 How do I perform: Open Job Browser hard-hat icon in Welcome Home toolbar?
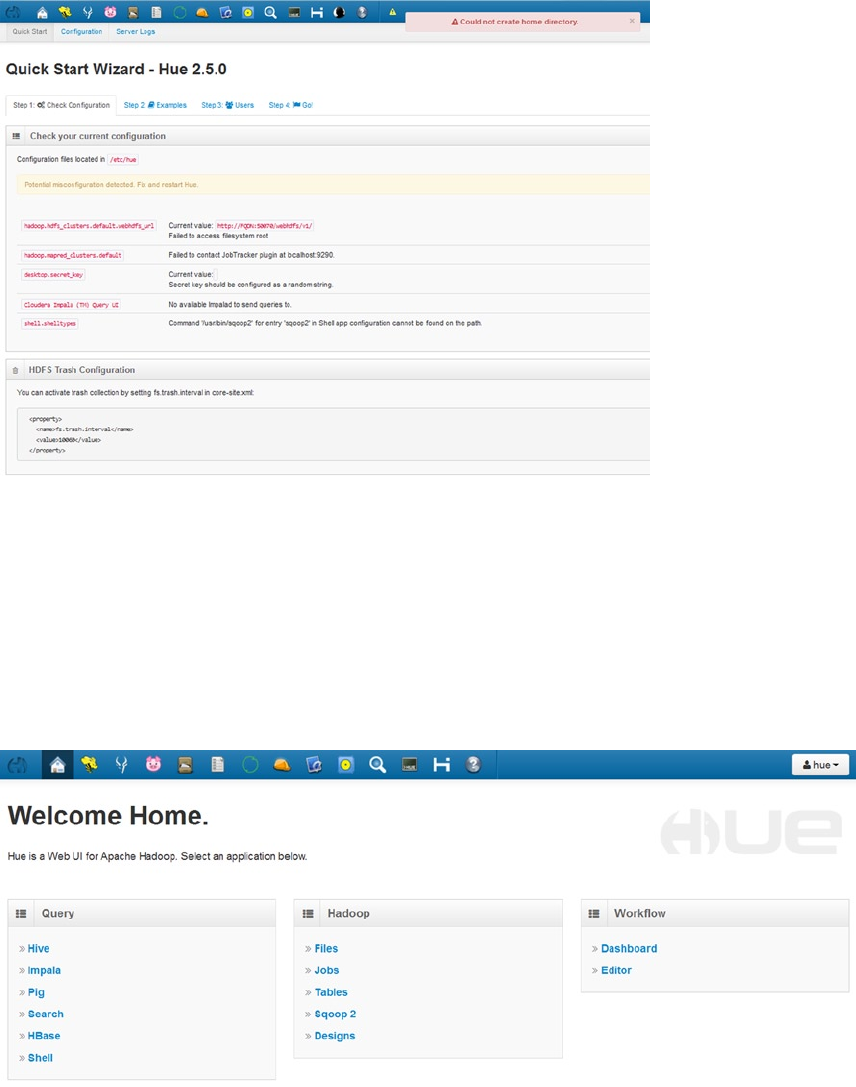[x=282, y=765]
